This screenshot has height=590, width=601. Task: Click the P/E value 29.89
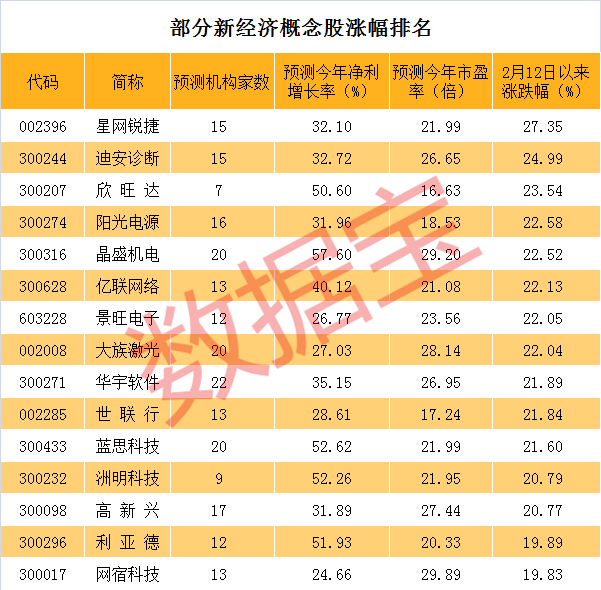point(440,575)
